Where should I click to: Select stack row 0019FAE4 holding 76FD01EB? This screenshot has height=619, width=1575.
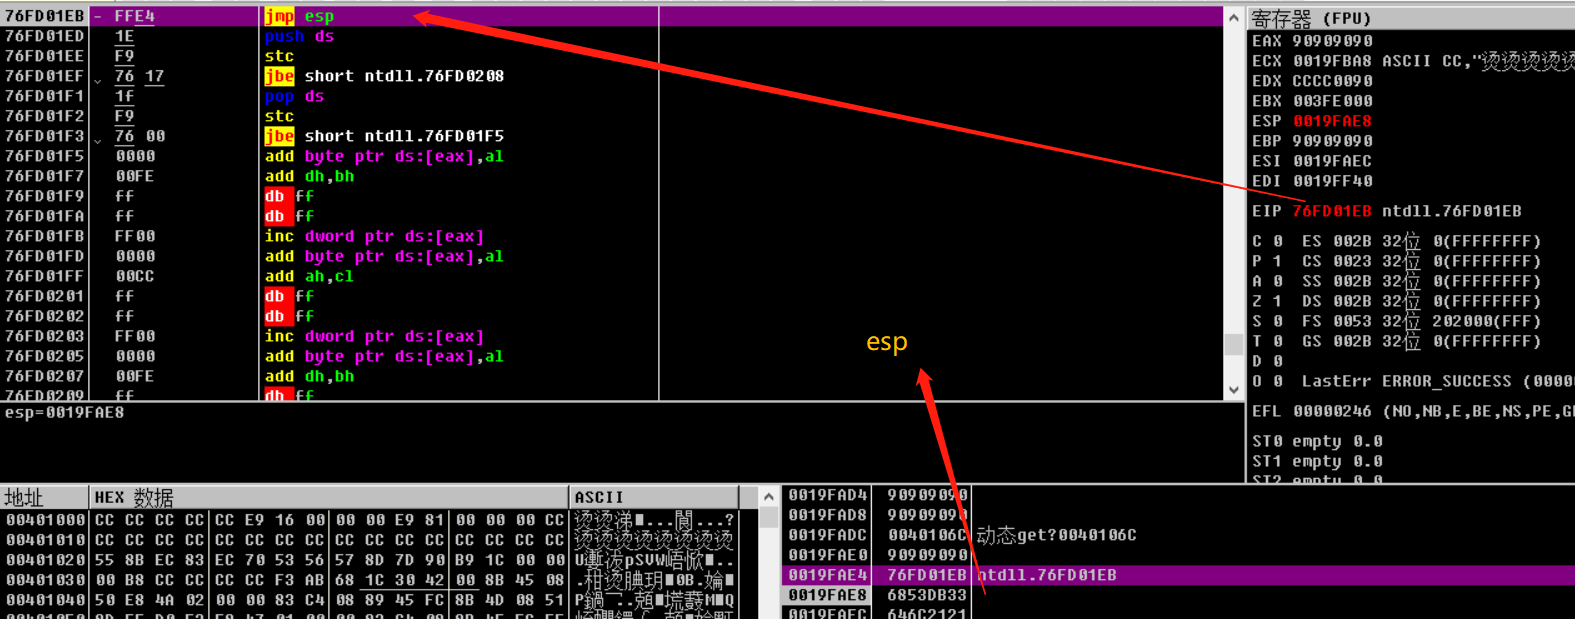point(1178,575)
